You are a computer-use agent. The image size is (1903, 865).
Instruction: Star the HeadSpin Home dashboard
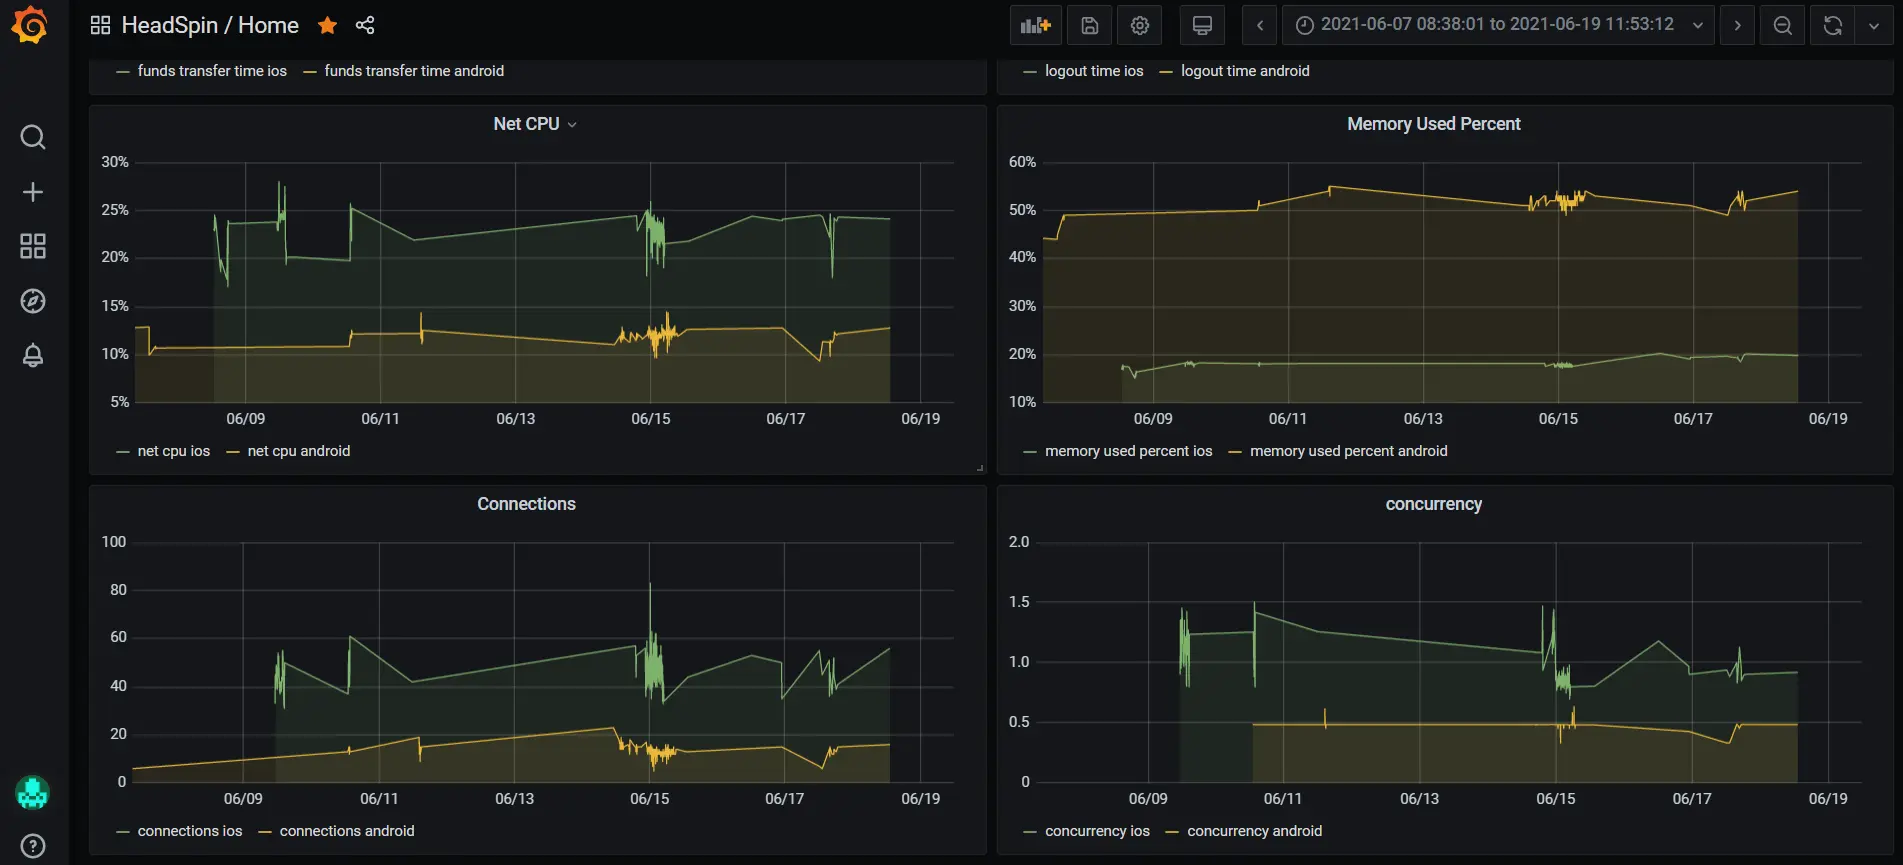(327, 26)
